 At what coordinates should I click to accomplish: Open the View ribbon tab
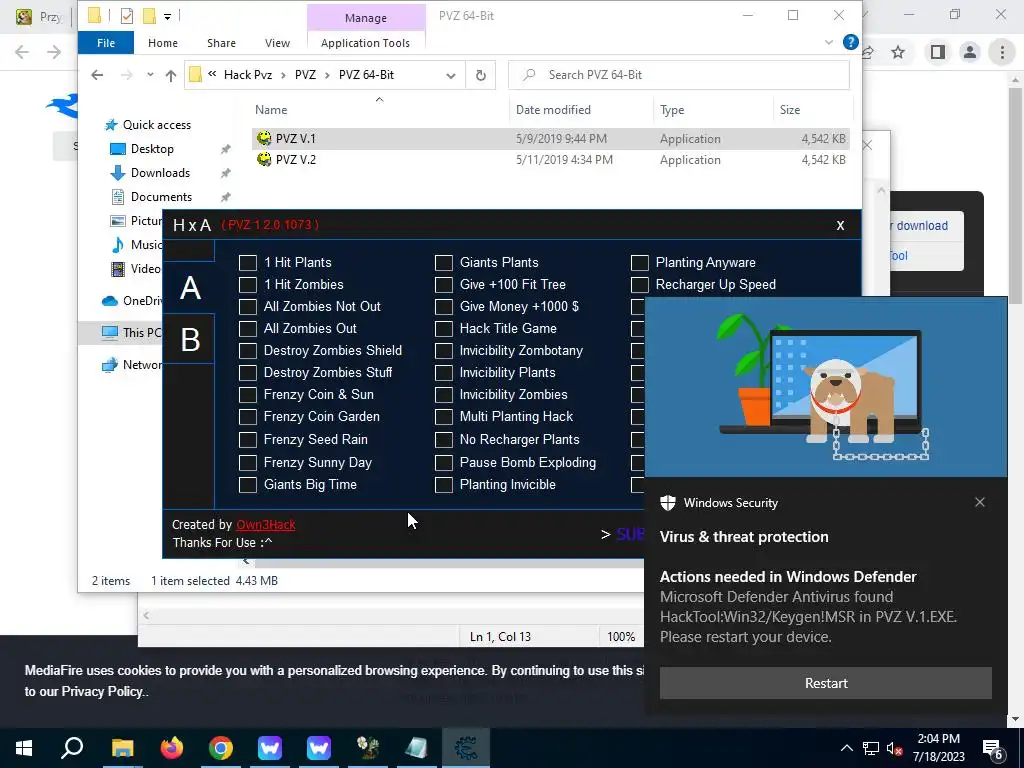278,43
